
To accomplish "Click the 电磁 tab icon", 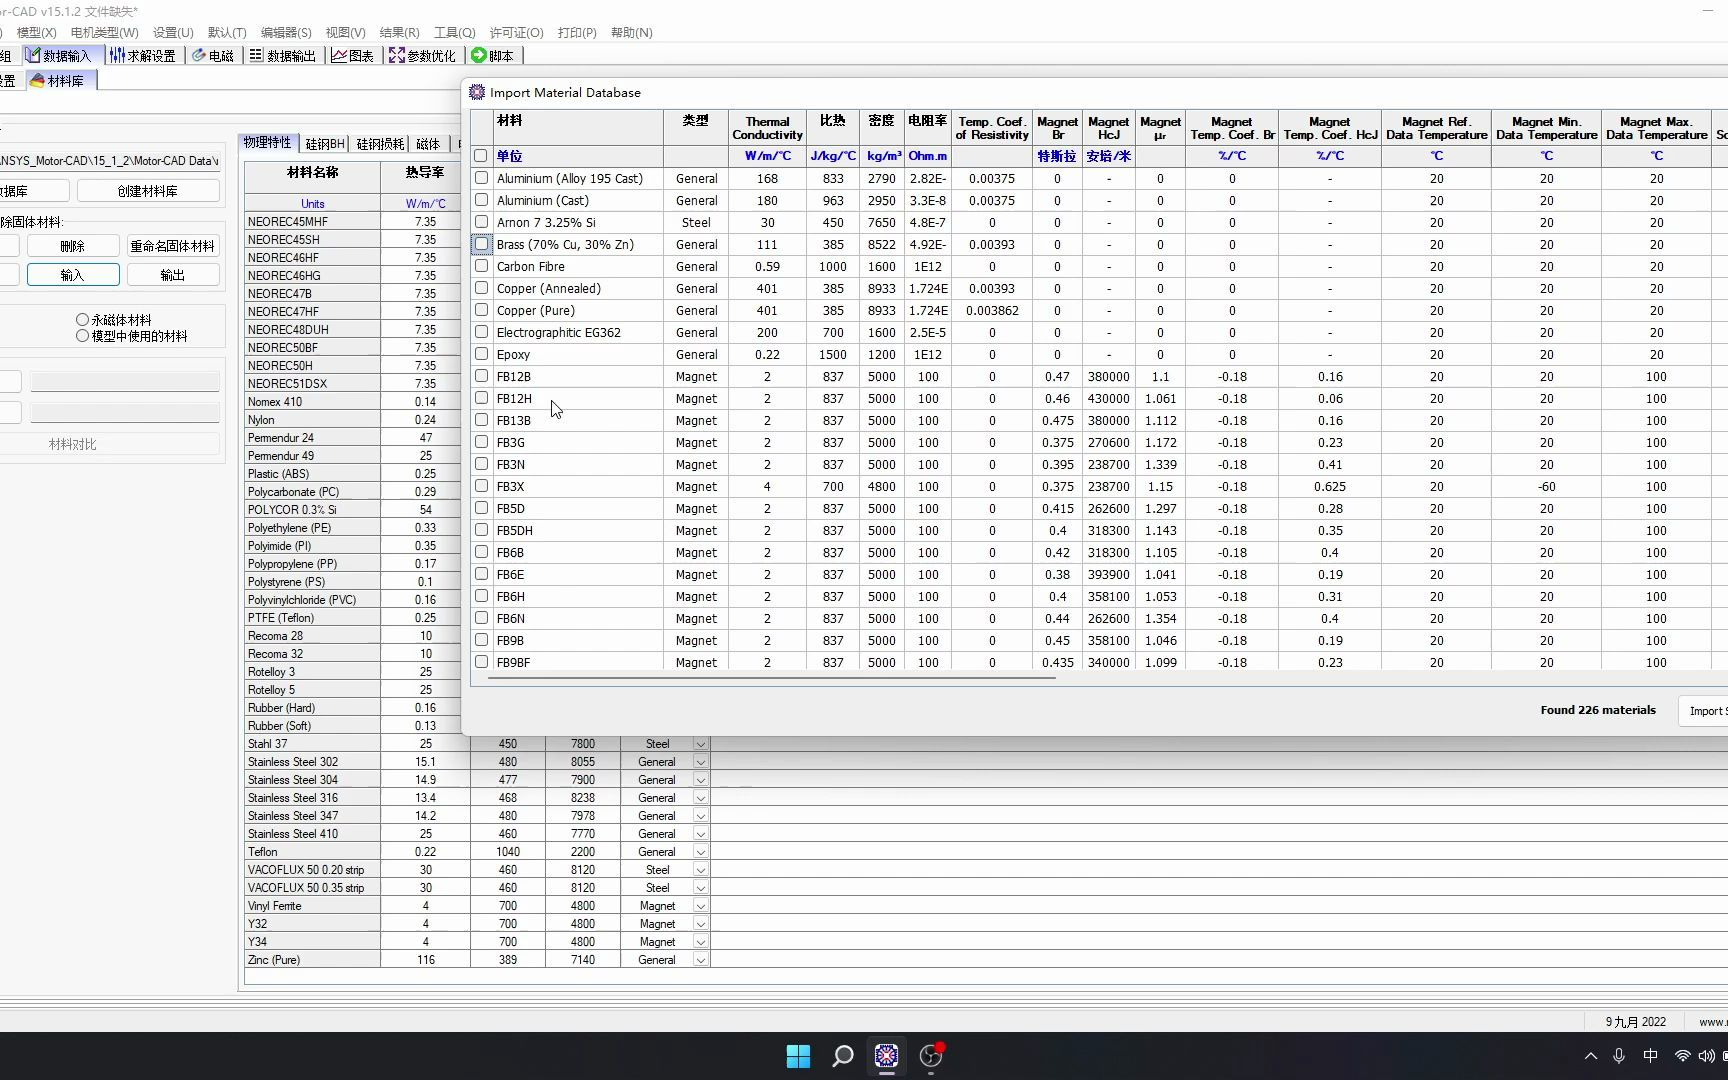I will pos(199,55).
